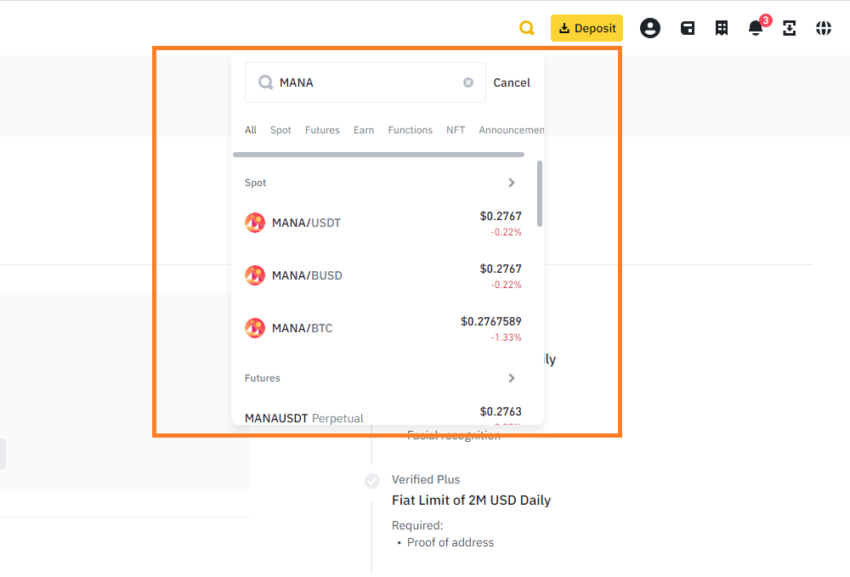Open the notifications bell icon
Viewport: 850px width, 577px height.
pos(756,27)
